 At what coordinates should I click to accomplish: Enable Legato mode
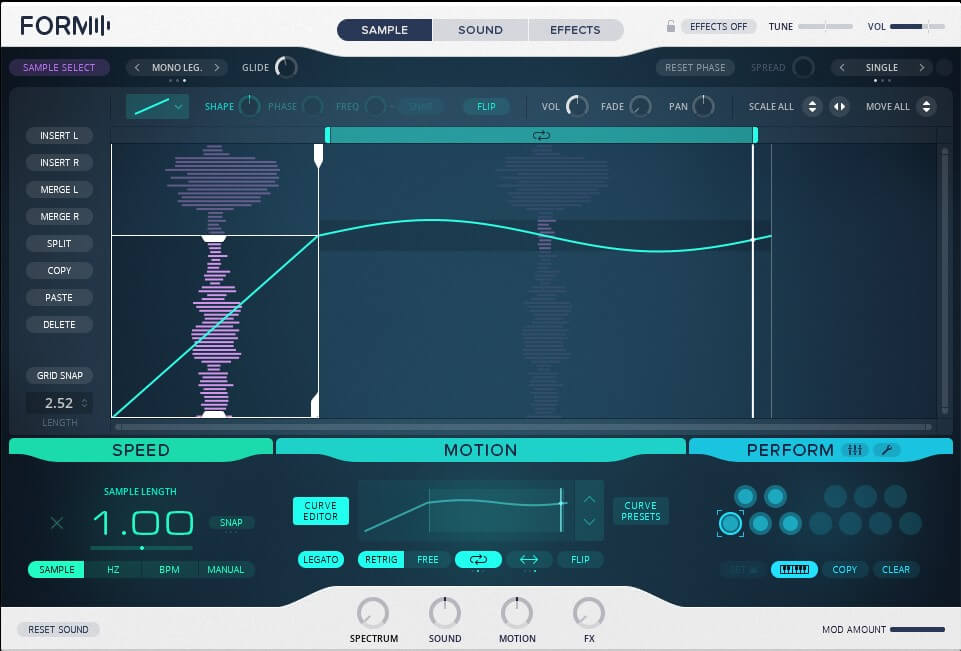320,560
